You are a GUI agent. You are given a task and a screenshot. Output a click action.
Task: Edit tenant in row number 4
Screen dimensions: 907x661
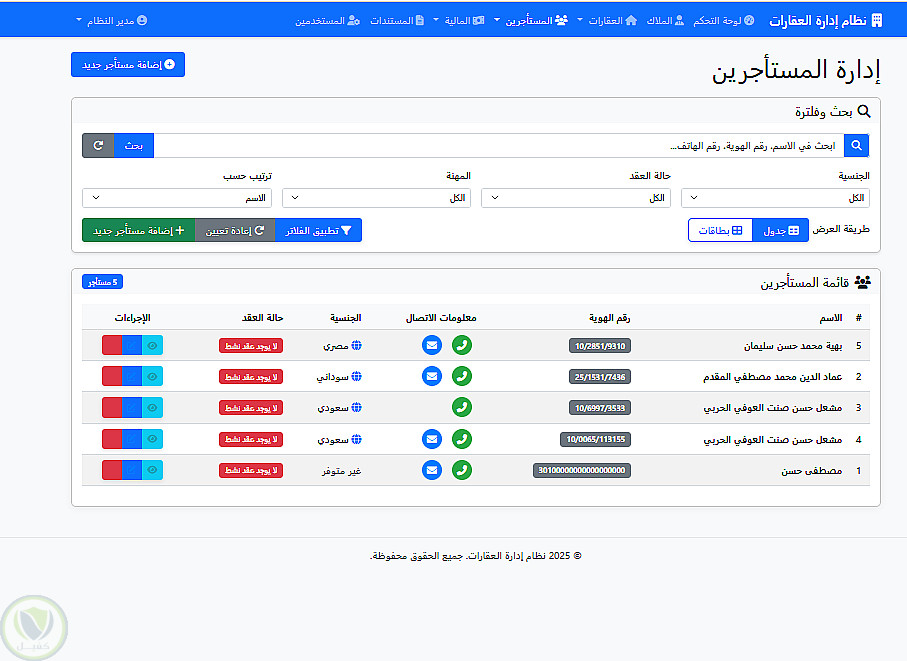[x=132, y=439]
